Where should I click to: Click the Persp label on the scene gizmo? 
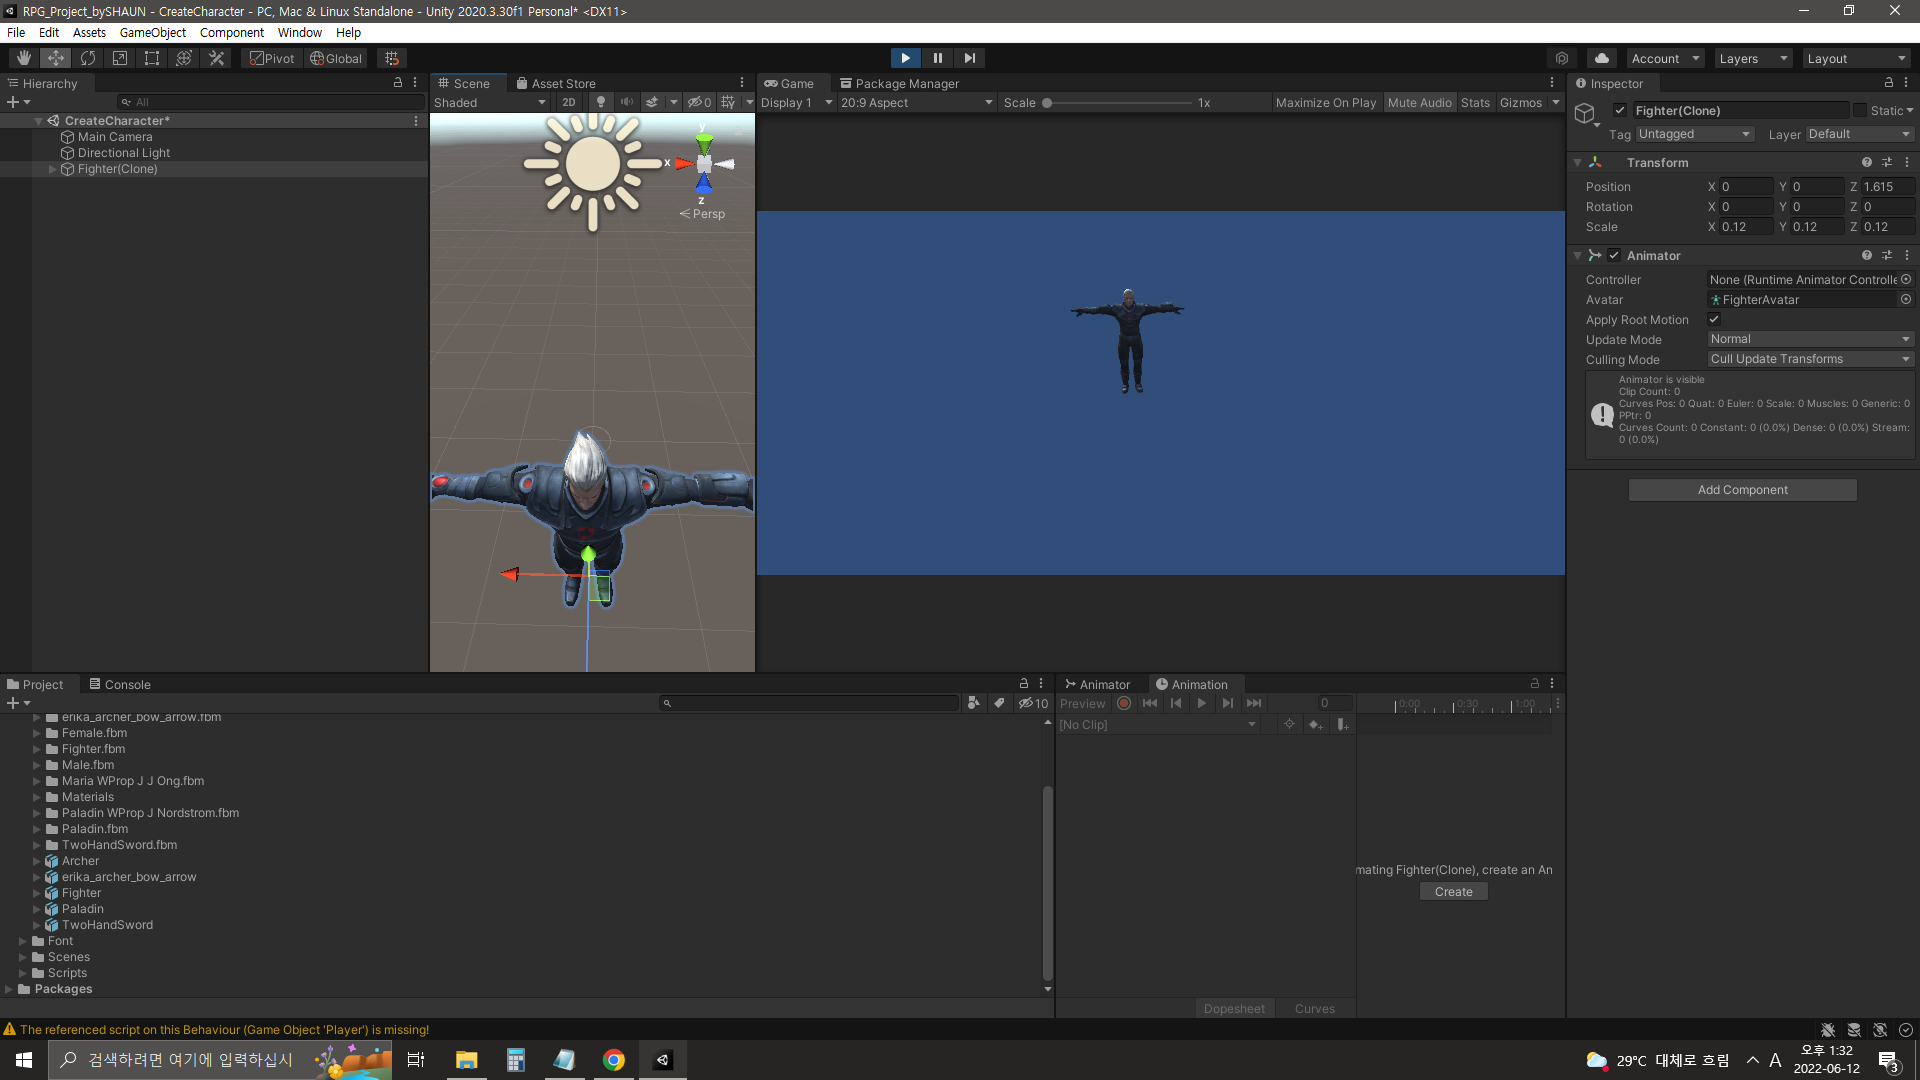[x=702, y=214]
